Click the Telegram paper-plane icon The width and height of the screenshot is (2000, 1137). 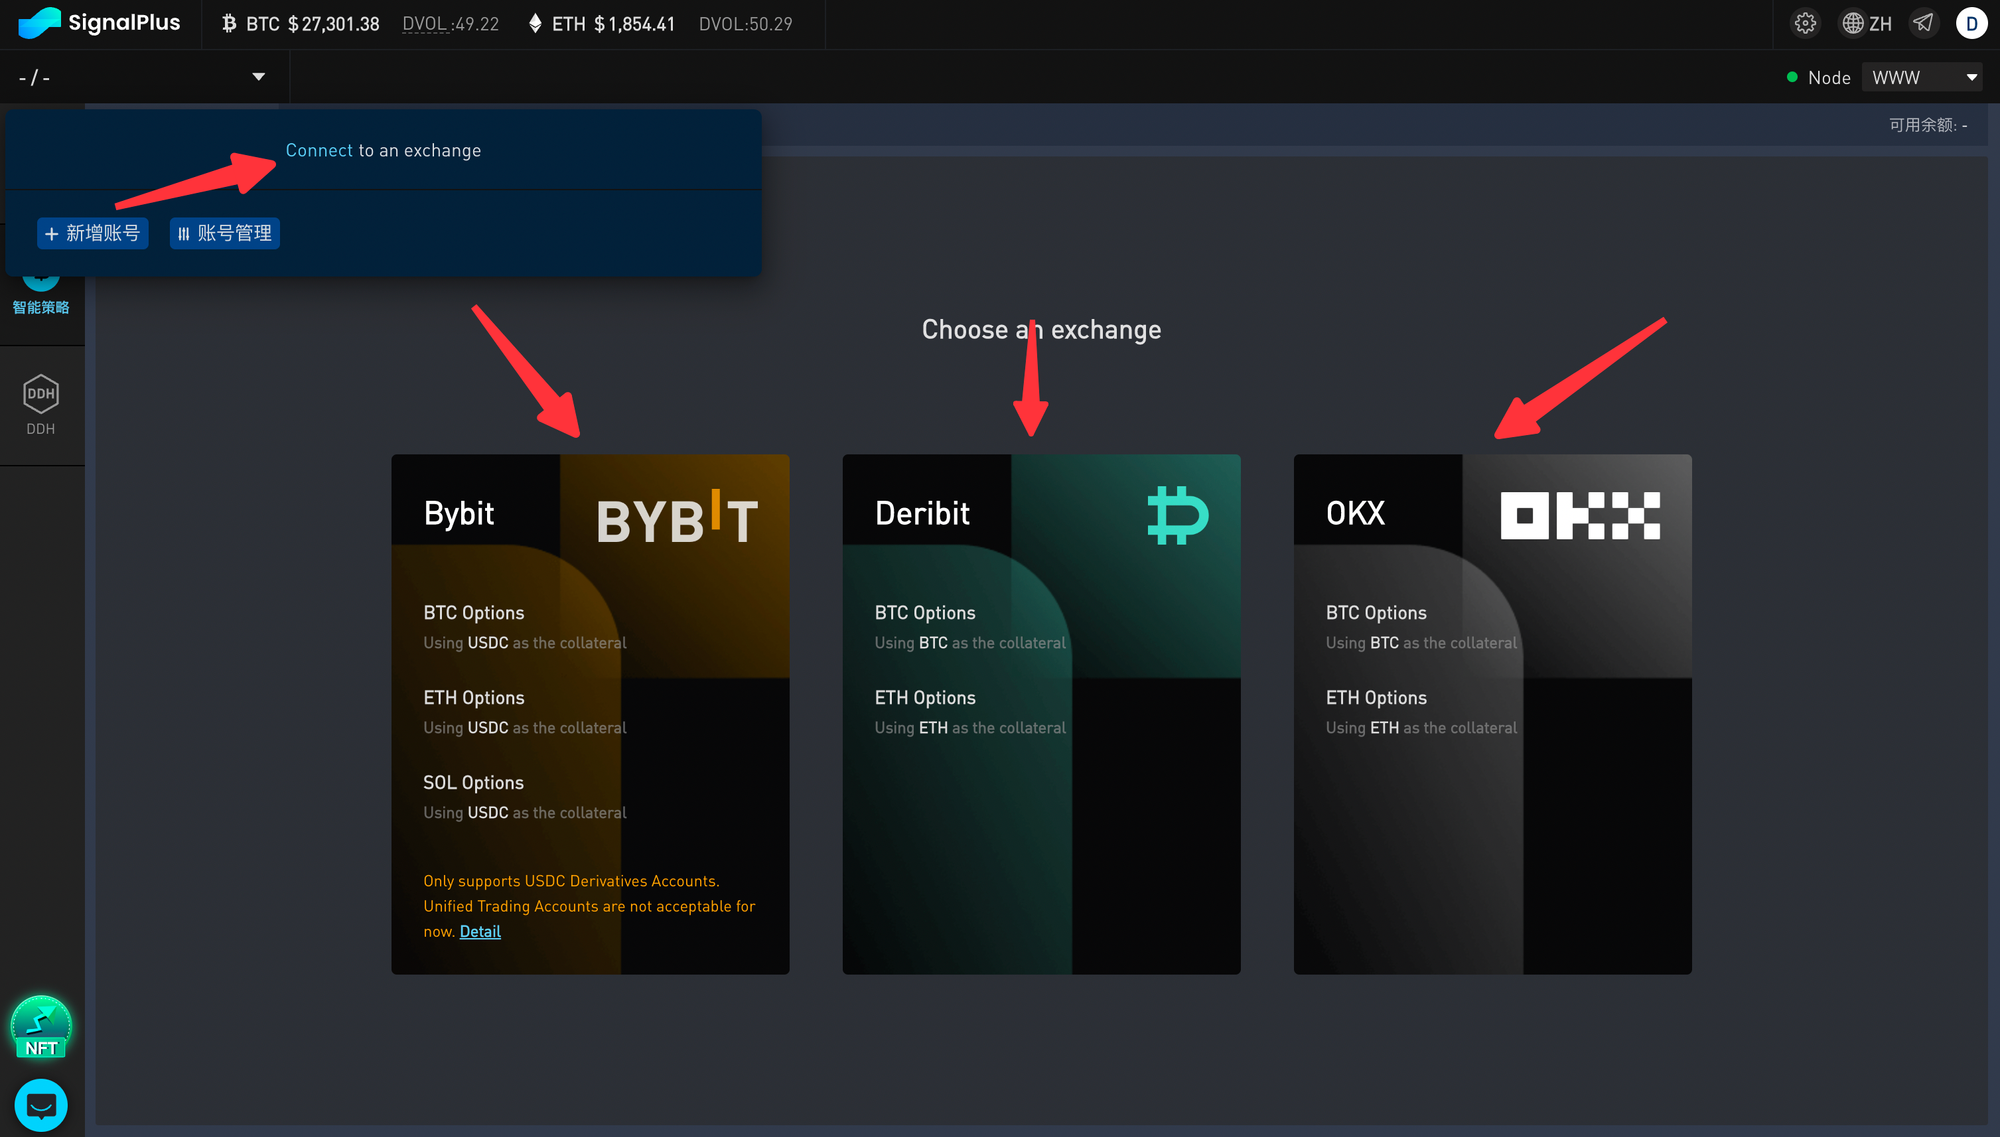(1923, 23)
